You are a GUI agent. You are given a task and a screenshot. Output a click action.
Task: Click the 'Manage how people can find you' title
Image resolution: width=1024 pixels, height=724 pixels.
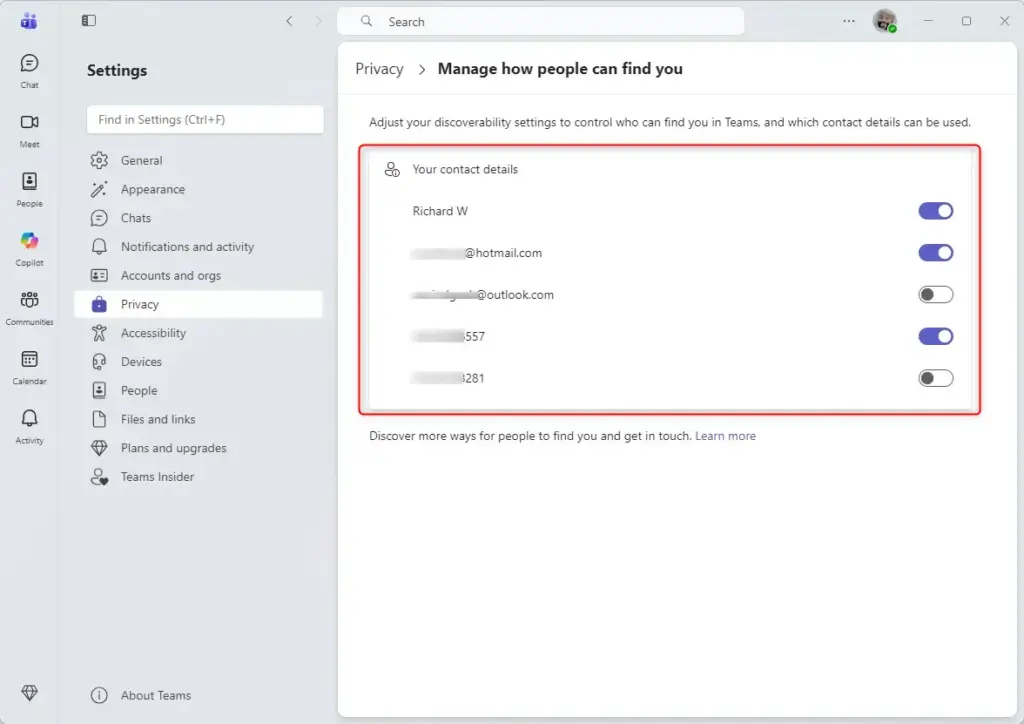tap(560, 69)
